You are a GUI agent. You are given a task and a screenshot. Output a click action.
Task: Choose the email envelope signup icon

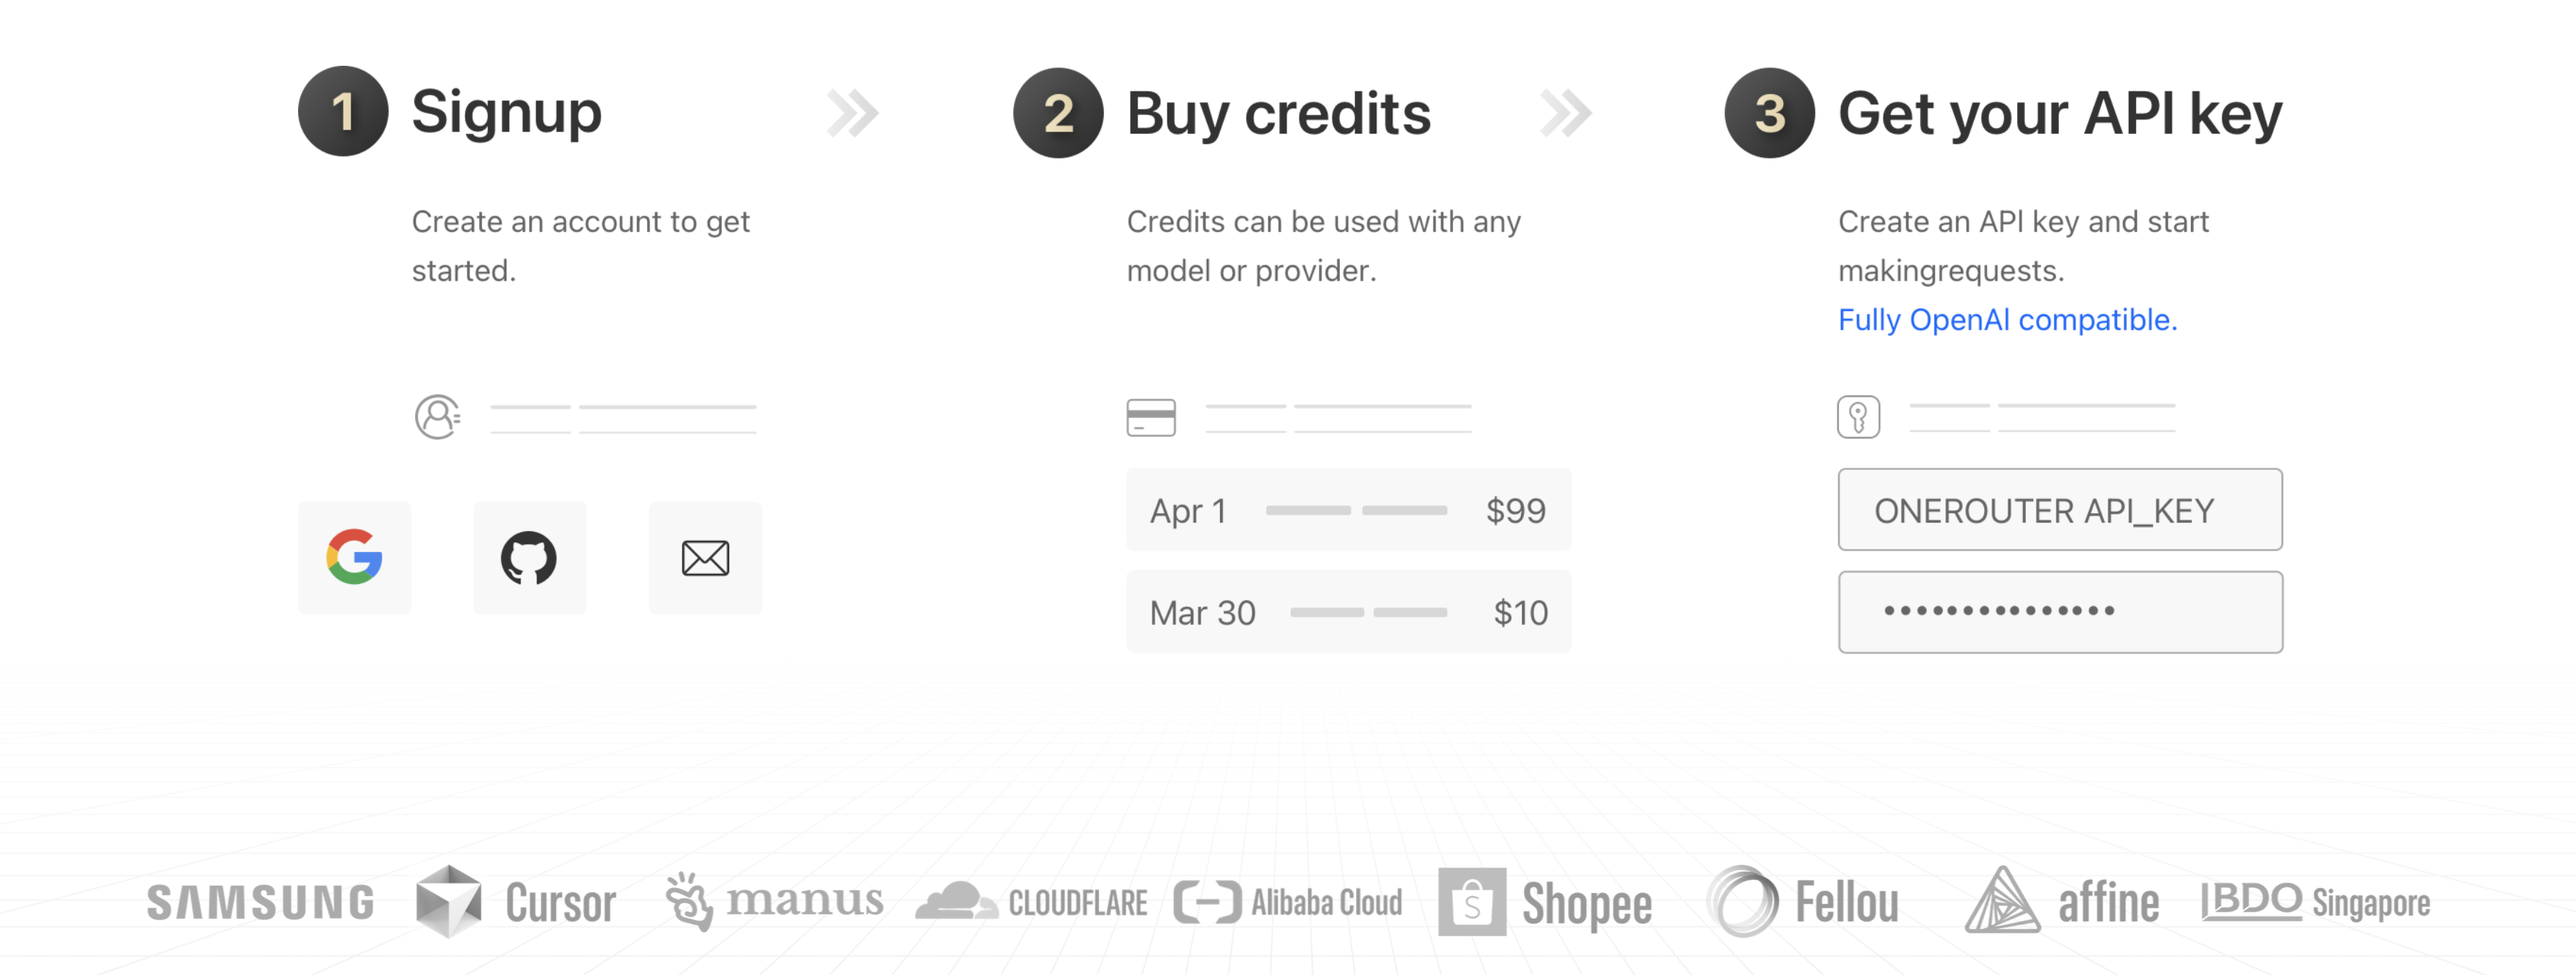tap(705, 557)
